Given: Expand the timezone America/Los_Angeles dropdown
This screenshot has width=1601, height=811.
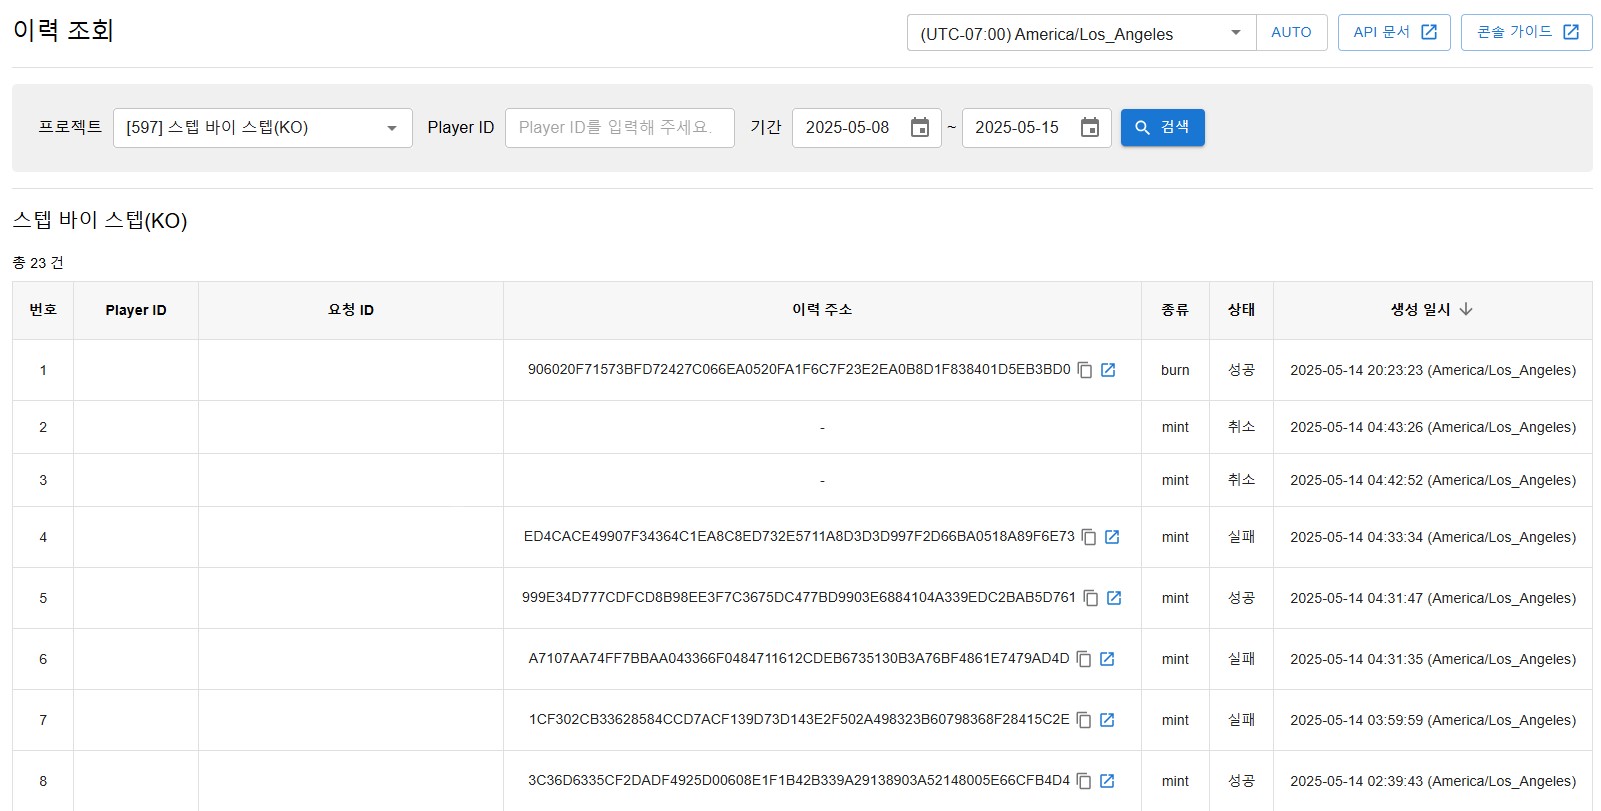Looking at the screenshot, I should (1236, 33).
